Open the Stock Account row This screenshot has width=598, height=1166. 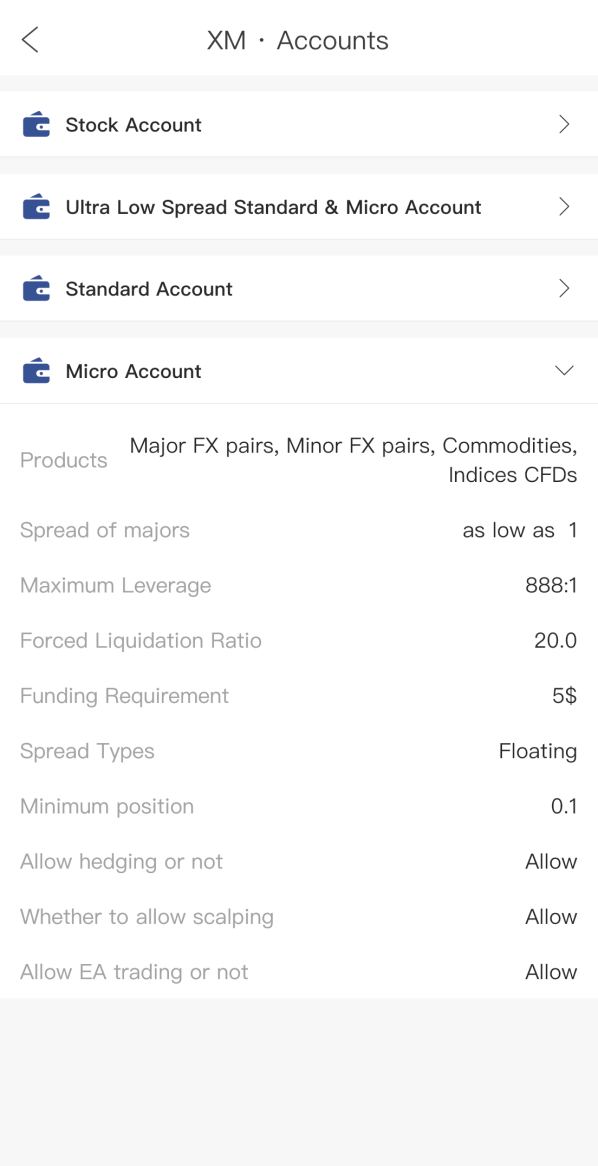coord(299,125)
